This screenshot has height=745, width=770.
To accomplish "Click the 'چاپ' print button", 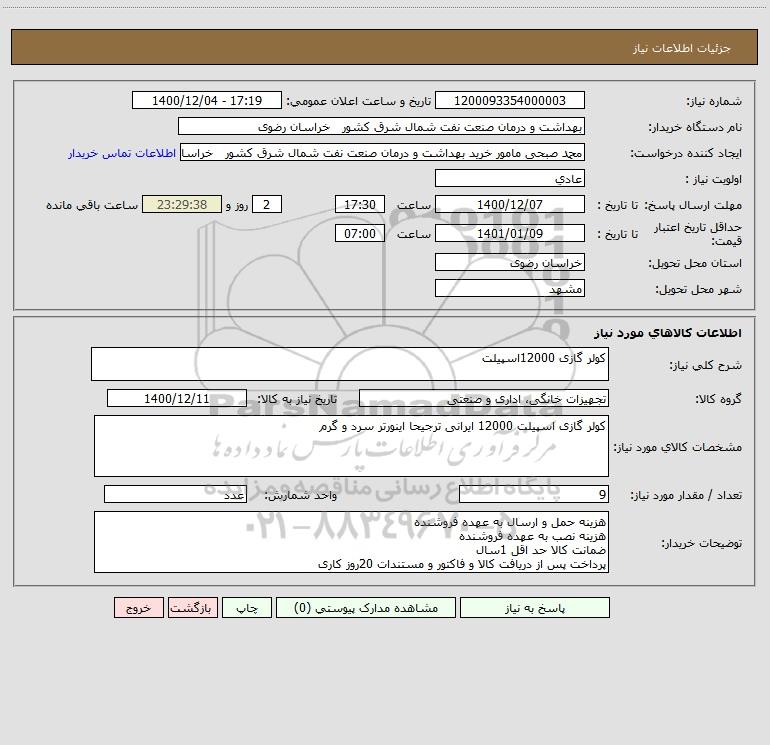I will click(247, 608).
